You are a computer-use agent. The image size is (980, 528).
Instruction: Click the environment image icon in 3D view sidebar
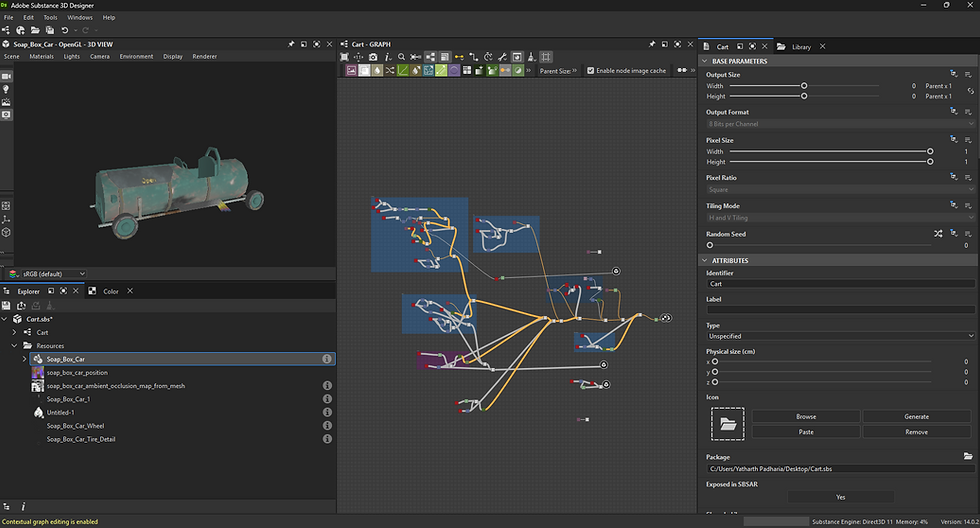(x=6, y=102)
